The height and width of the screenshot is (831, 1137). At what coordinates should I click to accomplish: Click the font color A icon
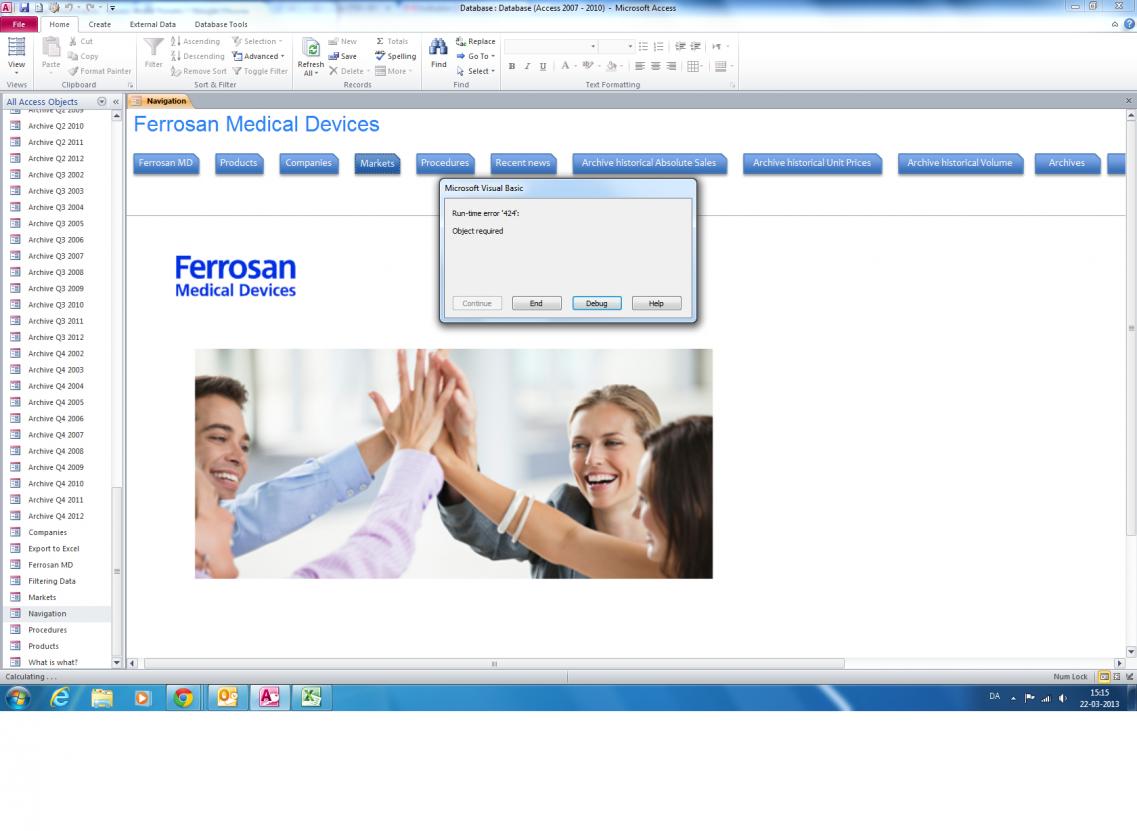(x=565, y=66)
